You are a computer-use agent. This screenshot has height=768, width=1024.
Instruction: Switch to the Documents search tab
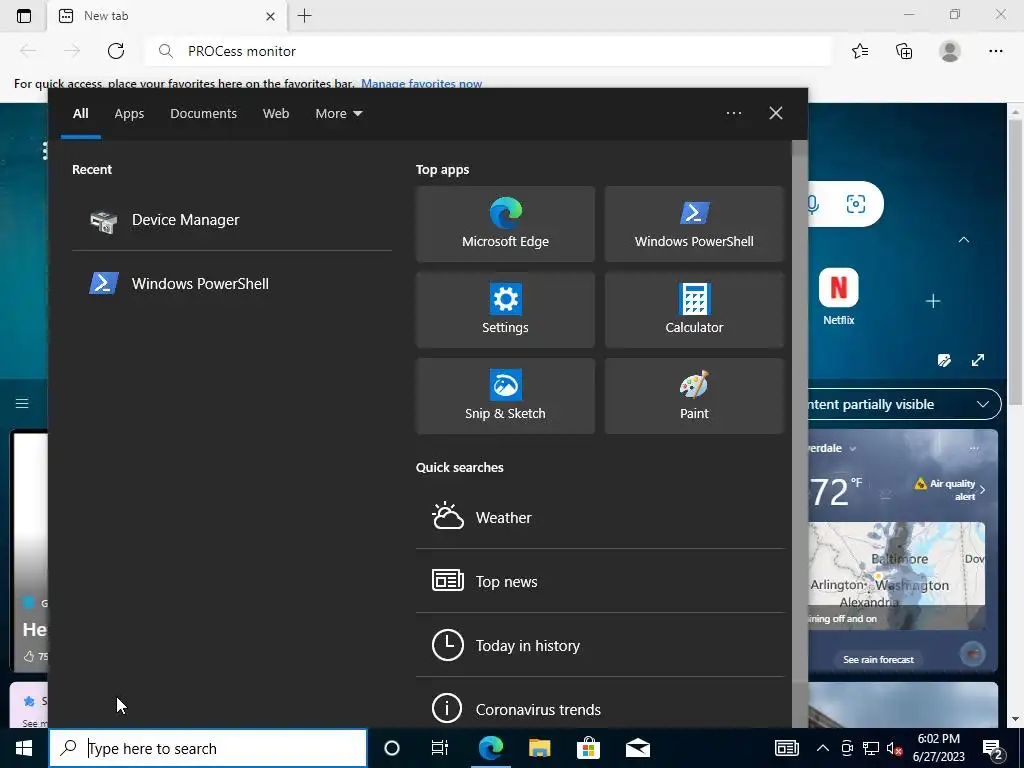click(x=203, y=114)
